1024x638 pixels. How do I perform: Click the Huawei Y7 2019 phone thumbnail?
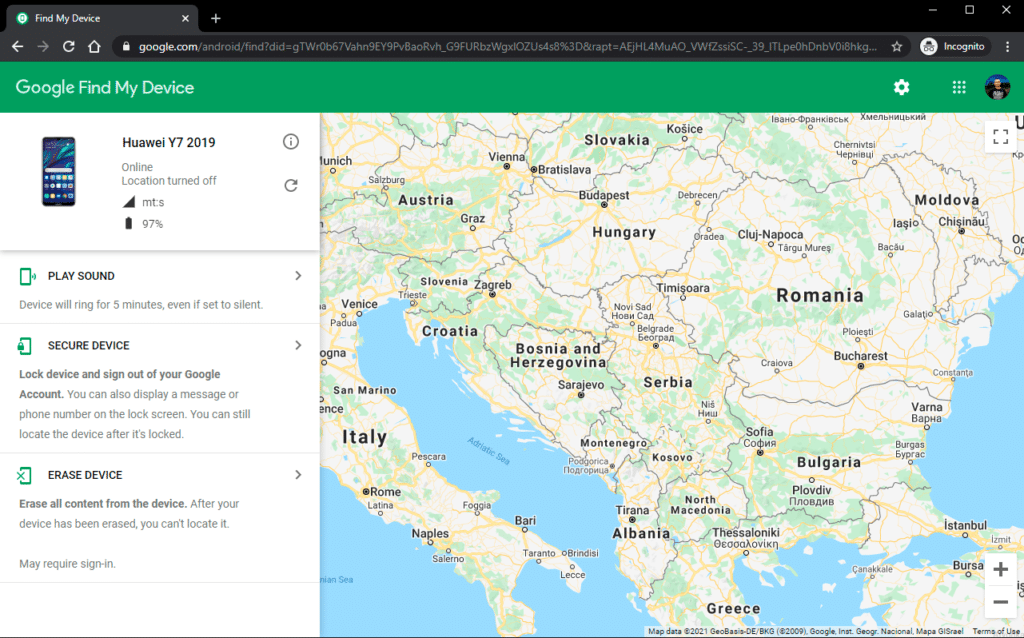pyautogui.click(x=59, y=172)
